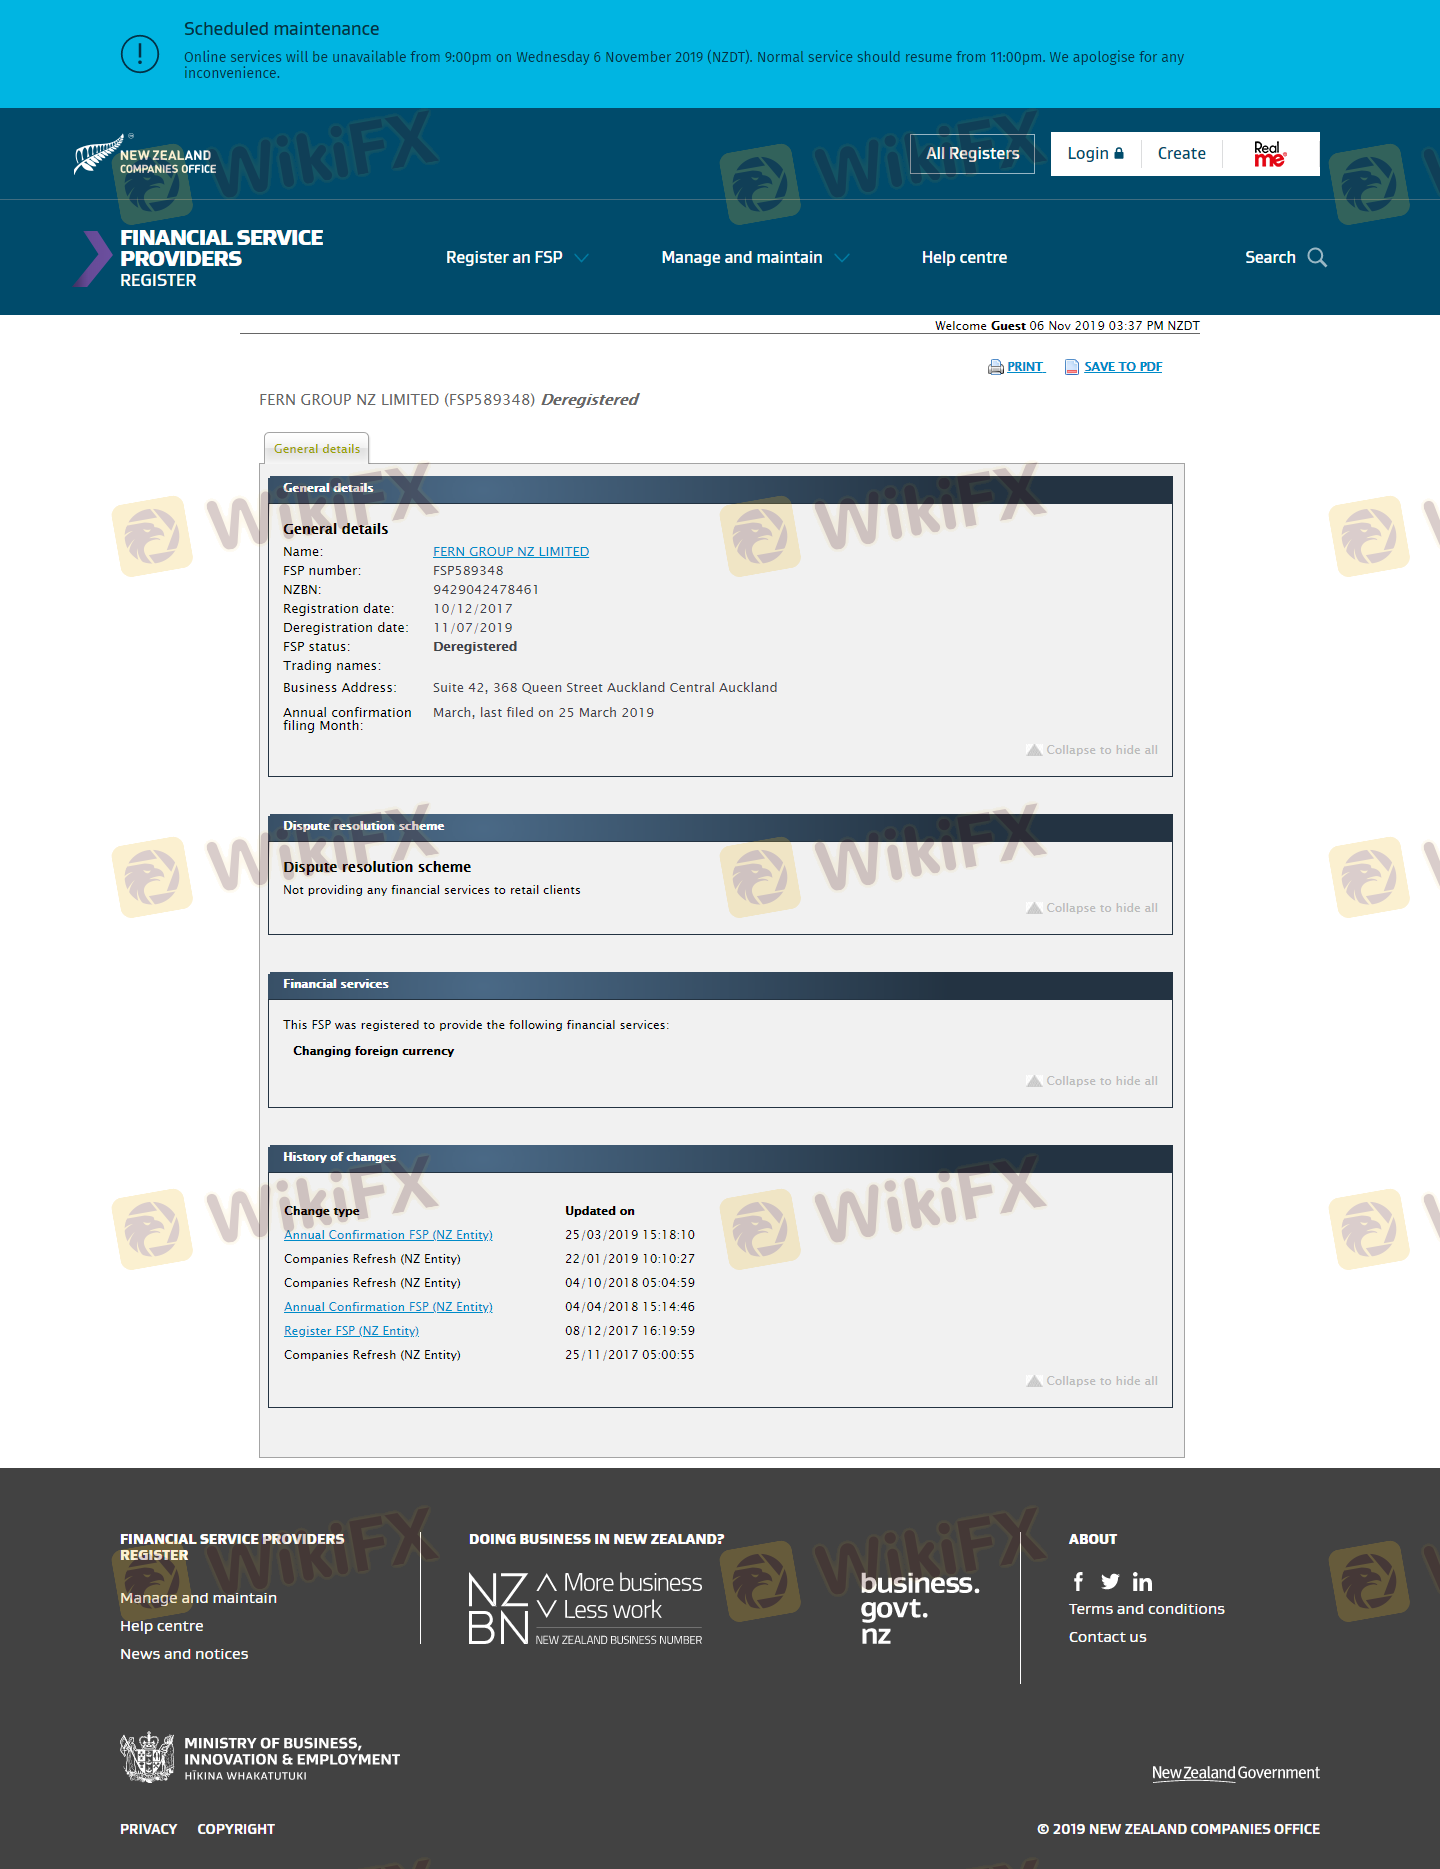The width and height of the screenshot is (1440, 1869).
Task: Expand the Manage and maintain menu
Action: 754,258
